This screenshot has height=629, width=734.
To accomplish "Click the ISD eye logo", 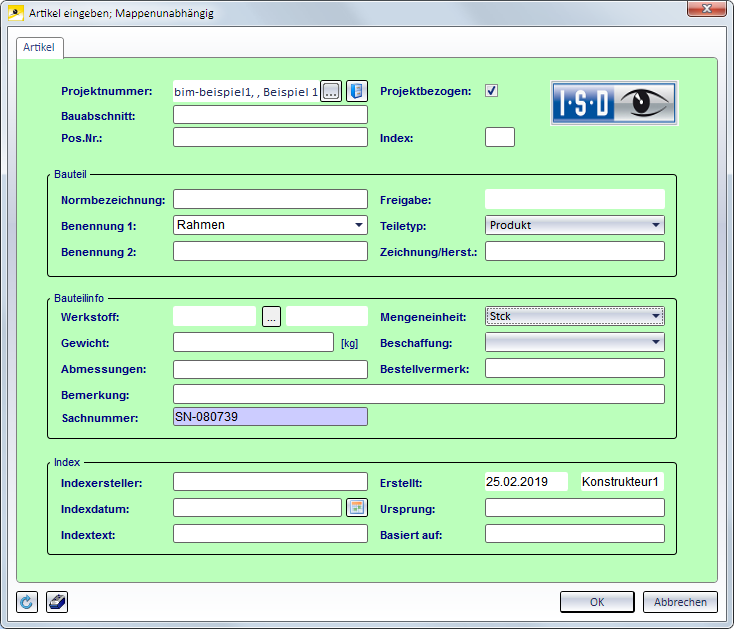I will (x=614, y=103).
